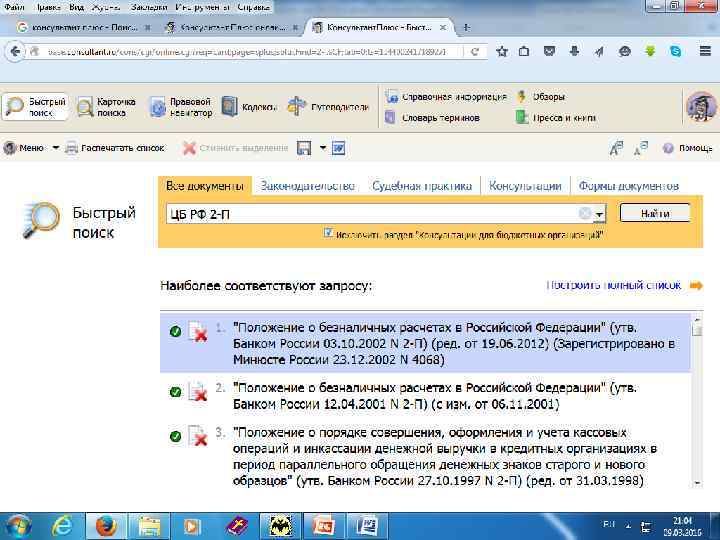Open Windows Start button
This screenshot has height=540, width=720.
coord(16,526)
